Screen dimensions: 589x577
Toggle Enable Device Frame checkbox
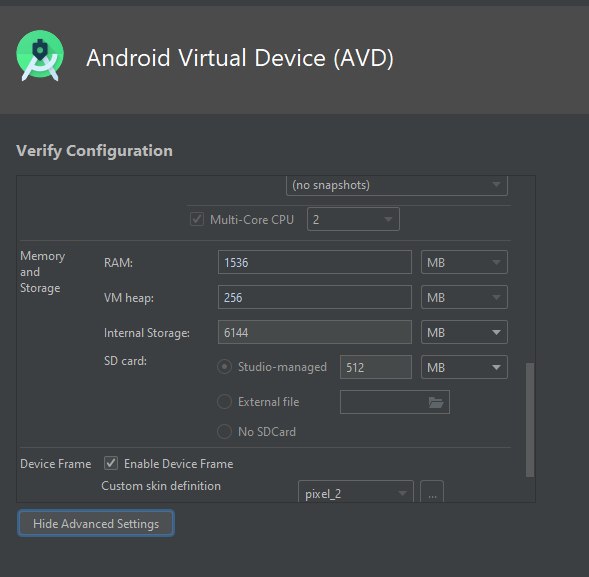[111, 463]
